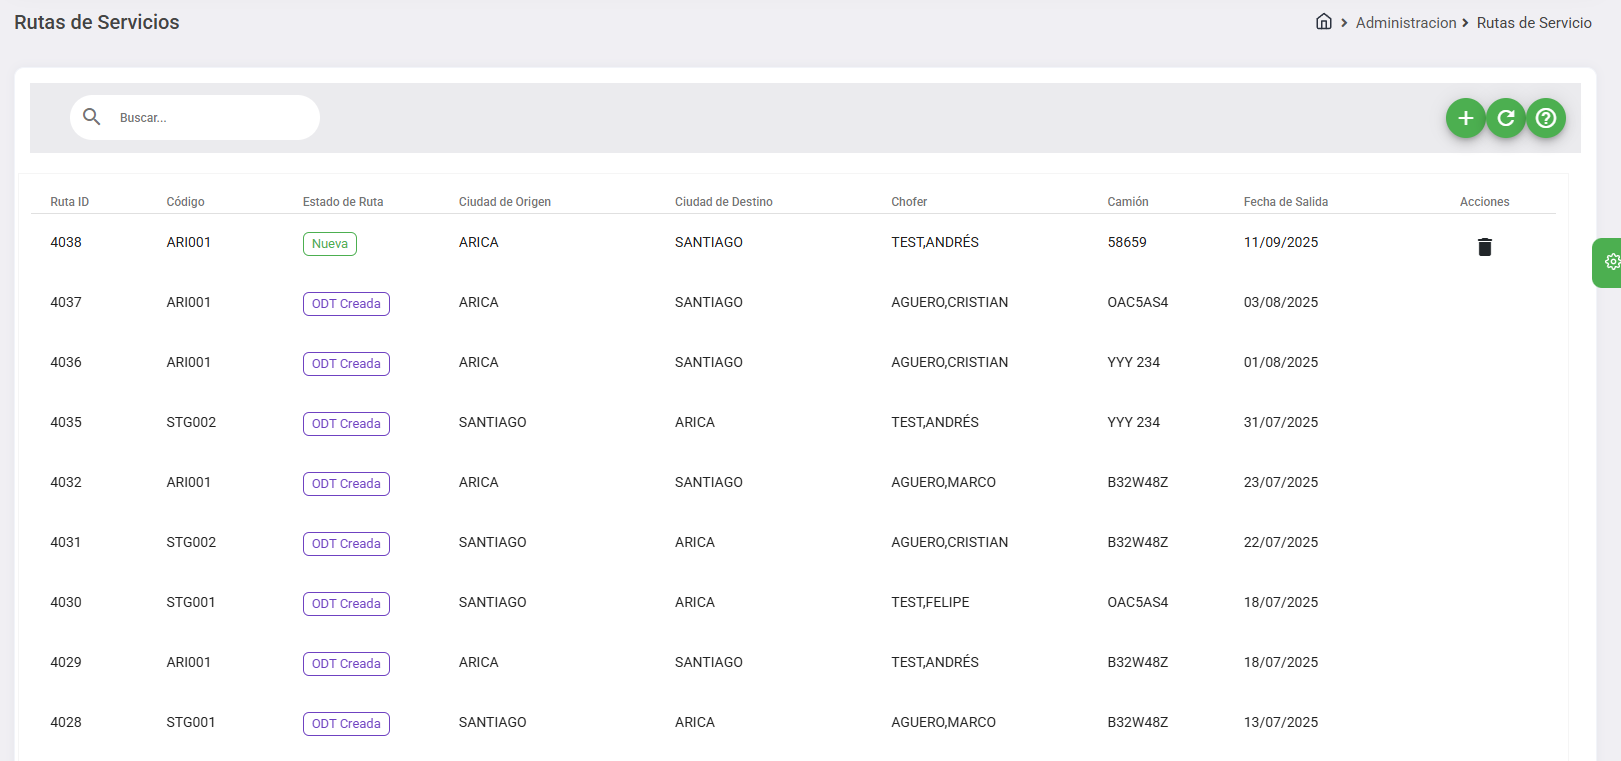Sort by Estado de Ruta column header

[343, 202]
